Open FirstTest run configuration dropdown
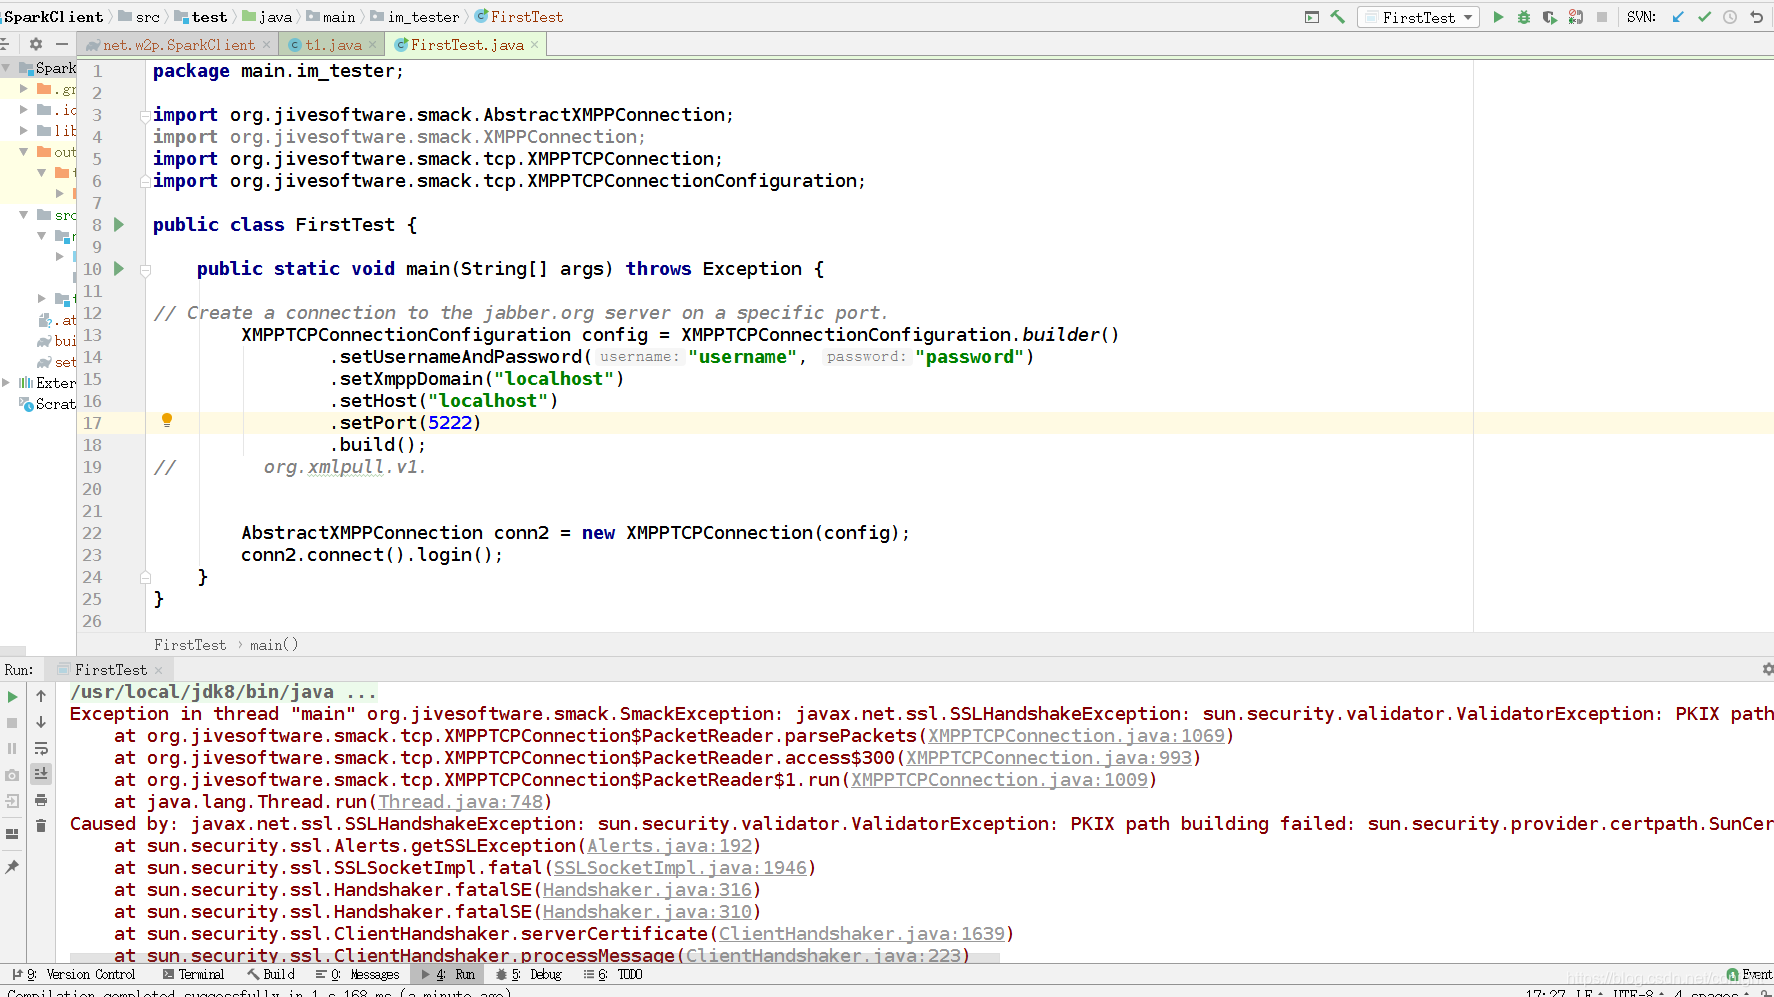The width and height of the screenshot is (1774, 997). pos(1419,17)
